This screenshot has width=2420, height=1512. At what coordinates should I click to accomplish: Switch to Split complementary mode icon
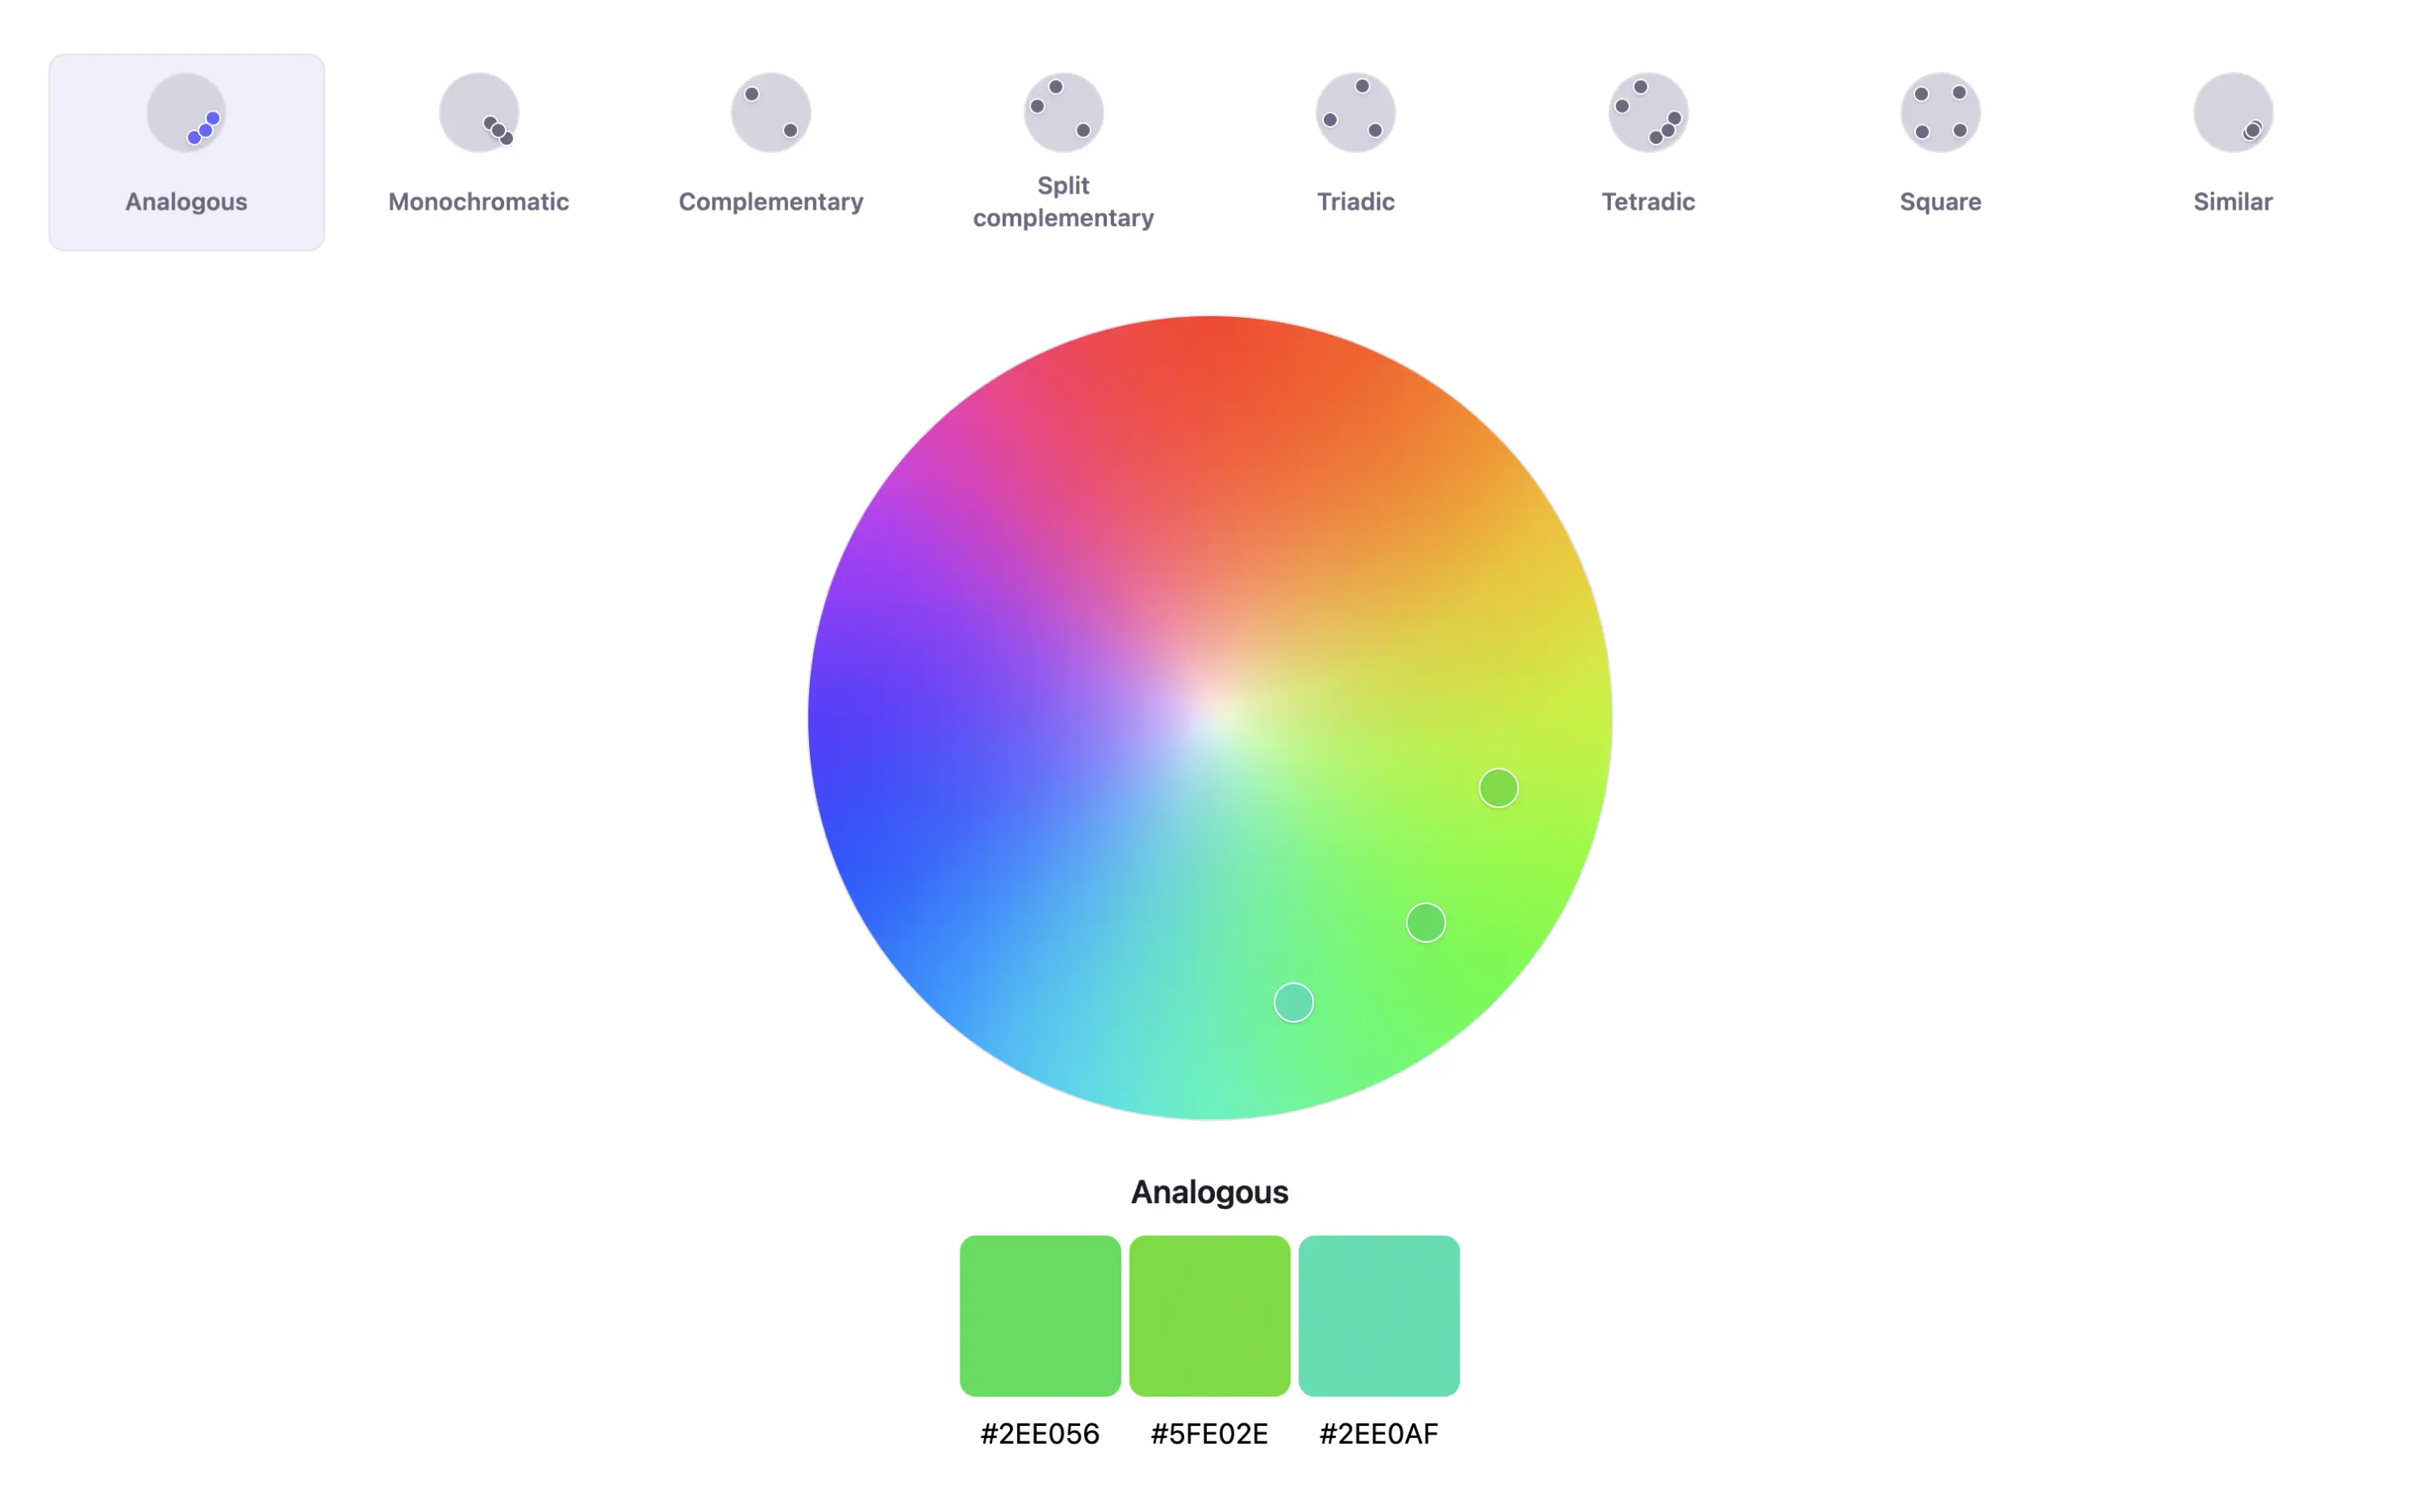pyautogui.click(x=1063, y=112)
